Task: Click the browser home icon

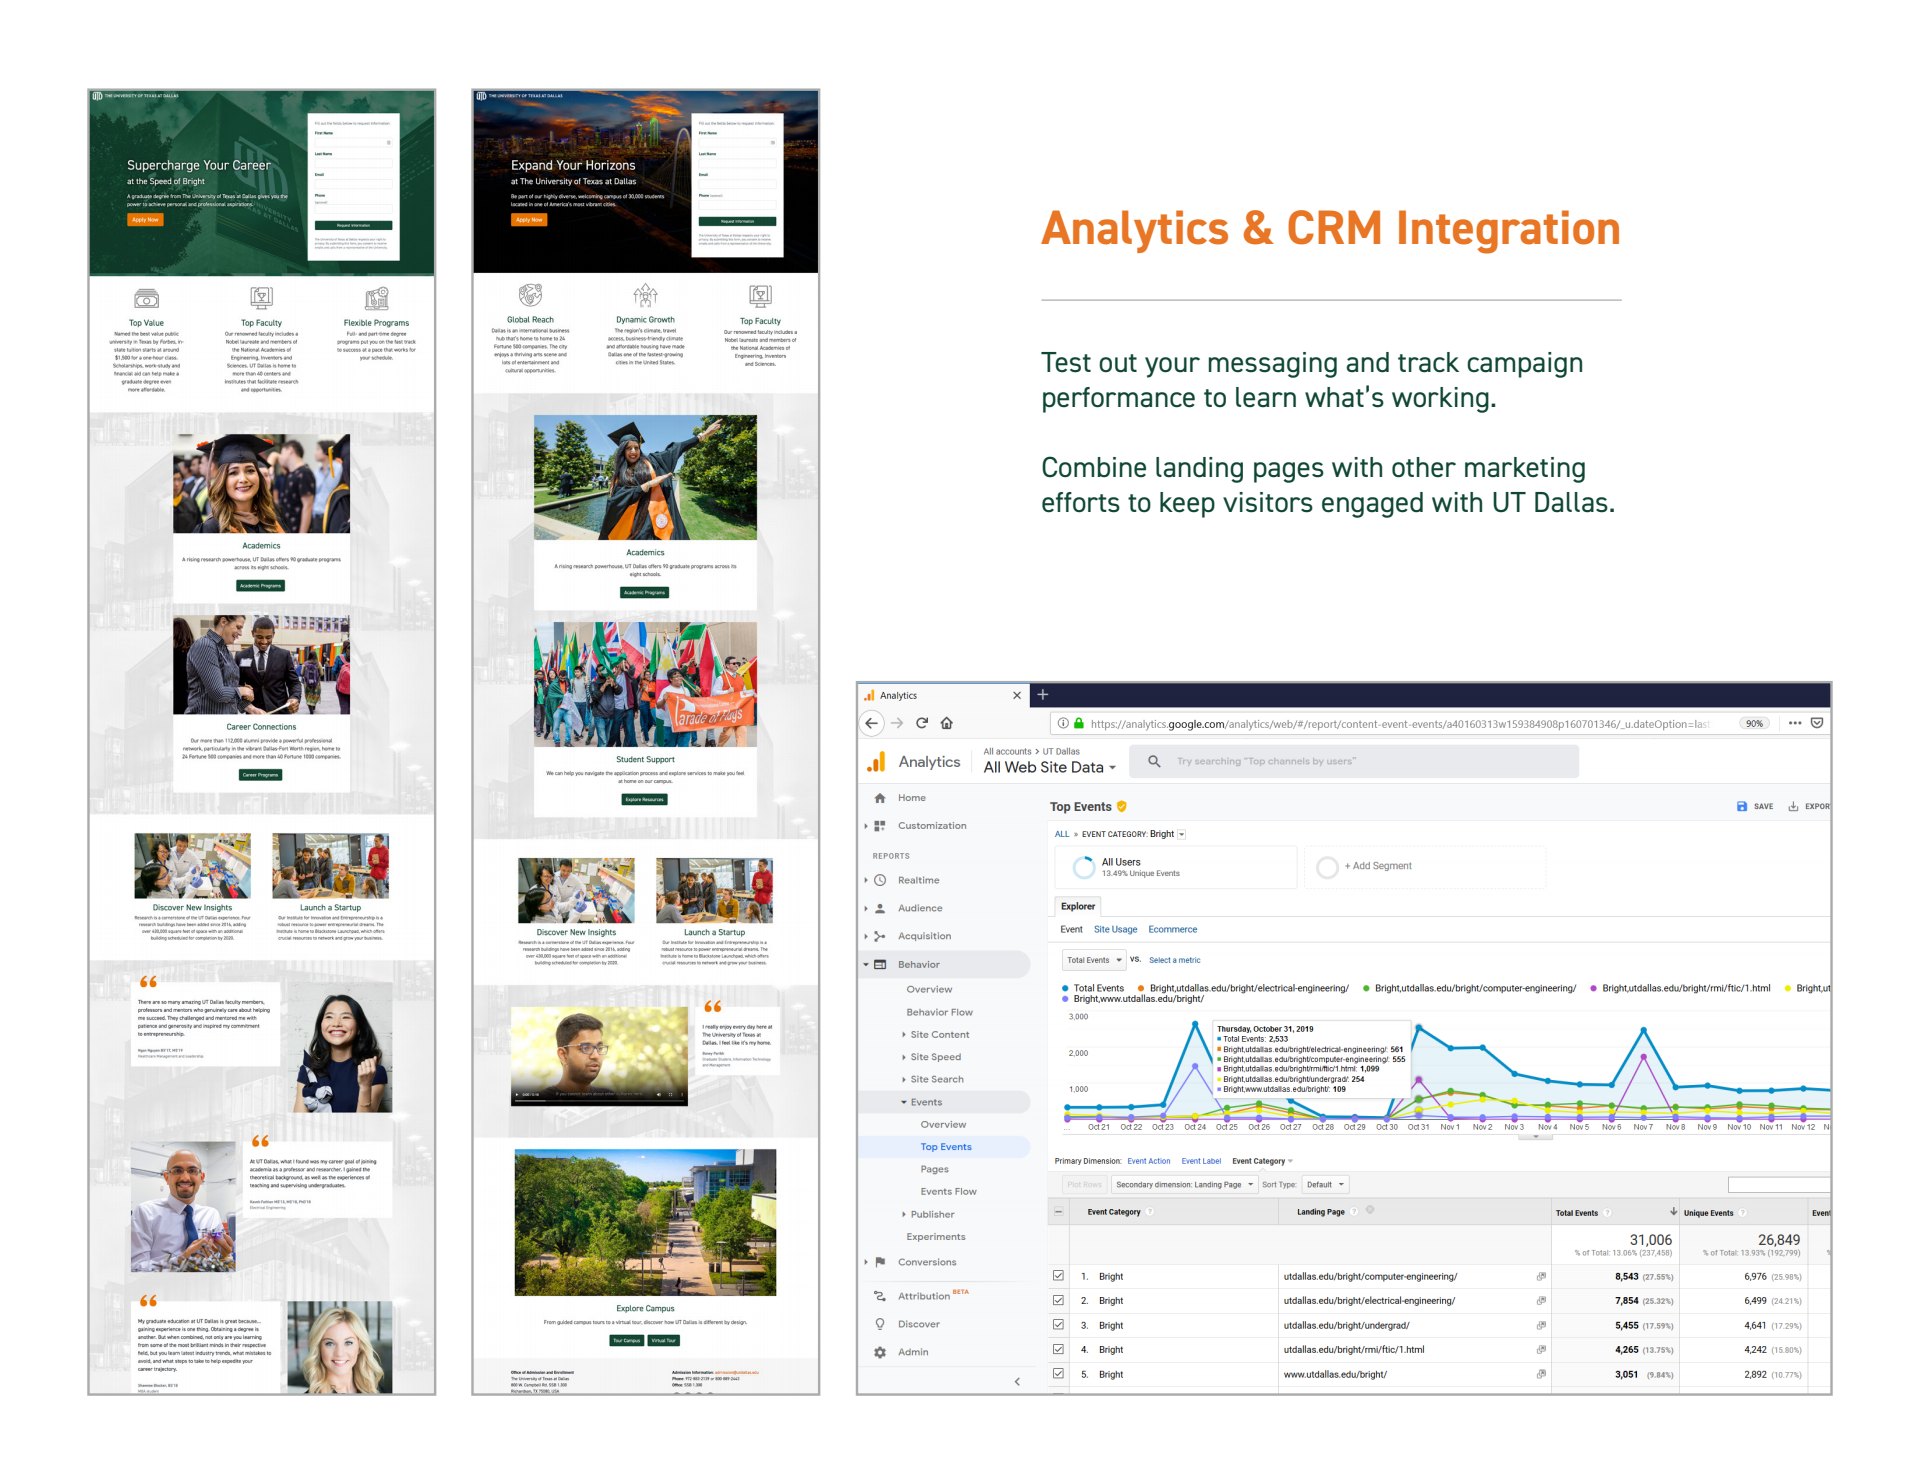Action: pyautogui.click(x=947, y=723)
